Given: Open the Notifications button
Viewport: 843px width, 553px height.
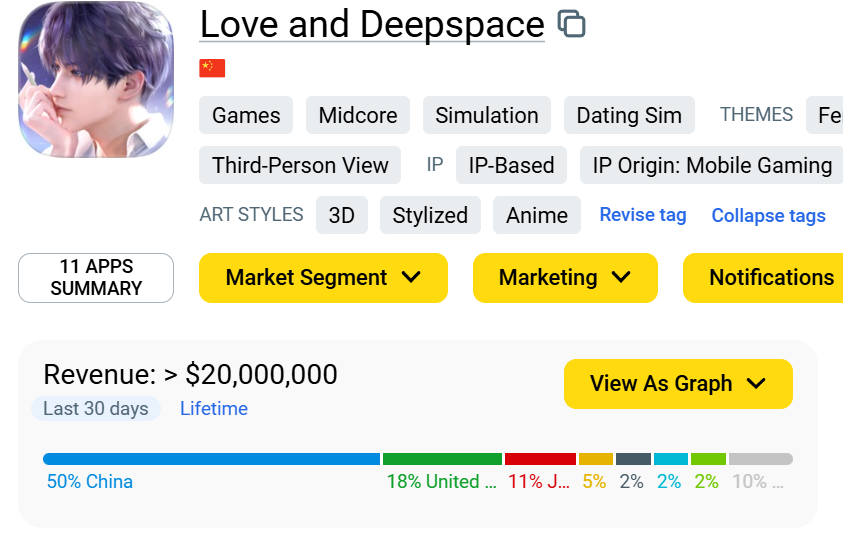Looking at the screenshot, I should [763, 278].
